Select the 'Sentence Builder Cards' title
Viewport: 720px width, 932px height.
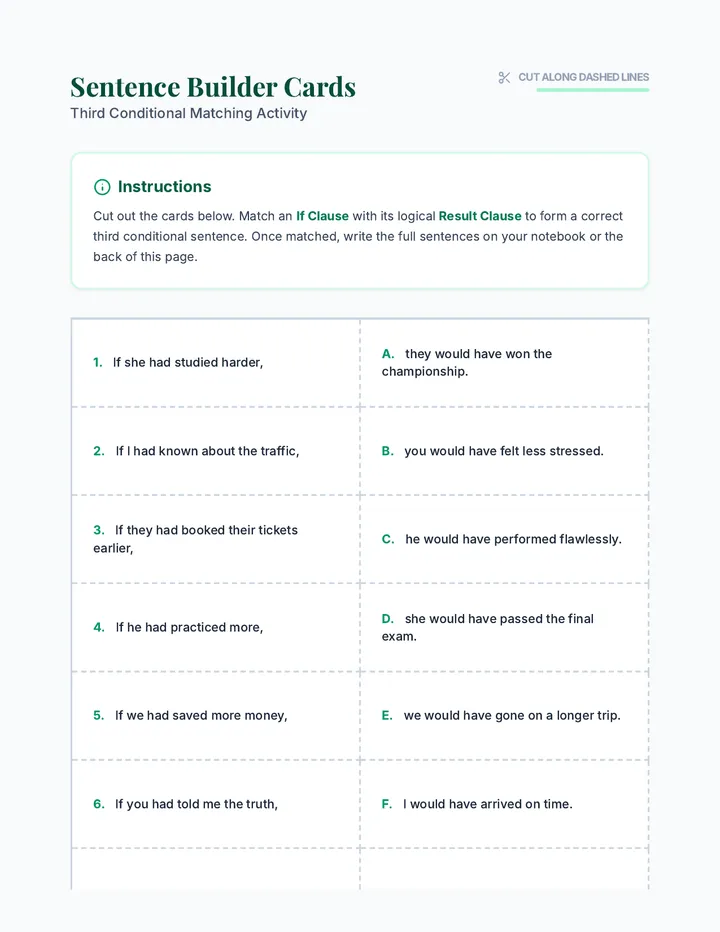point(213,87)
